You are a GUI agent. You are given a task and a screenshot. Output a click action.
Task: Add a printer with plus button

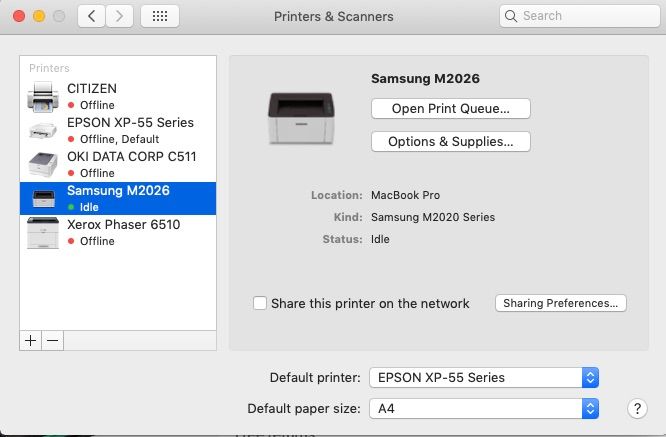(31, 341)
